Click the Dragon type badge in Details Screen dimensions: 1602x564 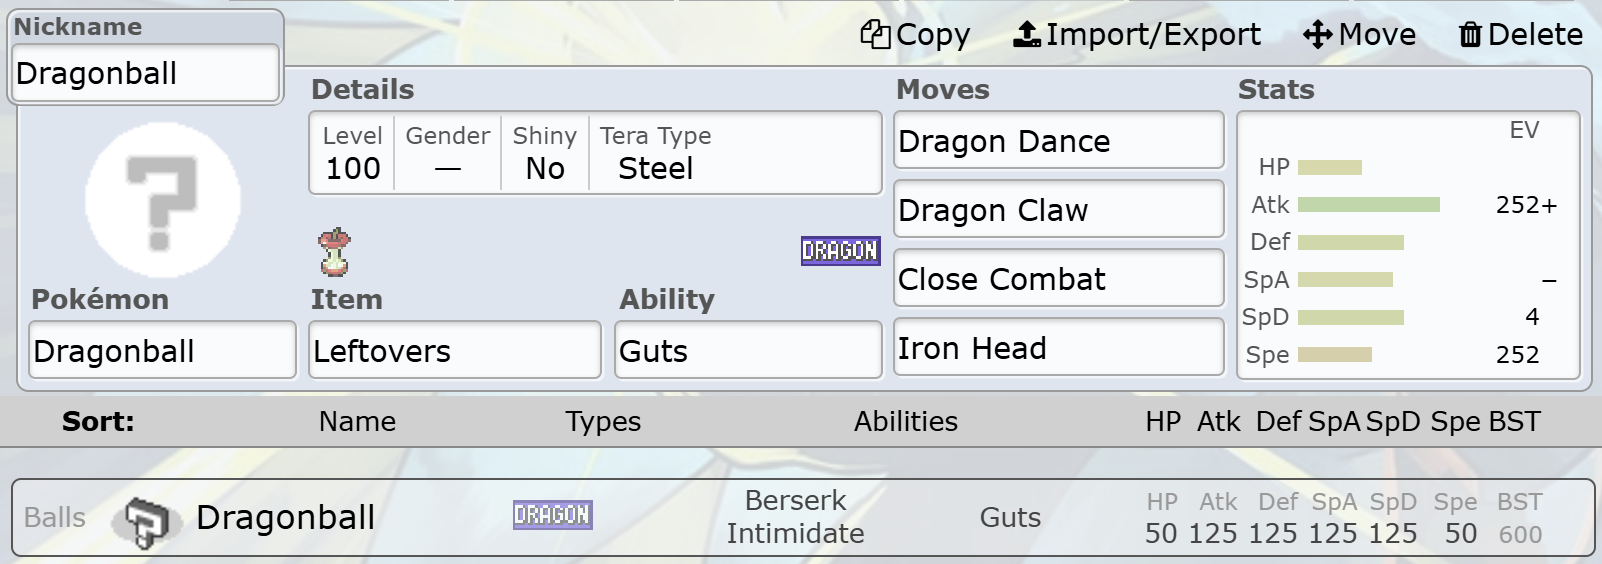pyautogui.click(x=840, y=251)
